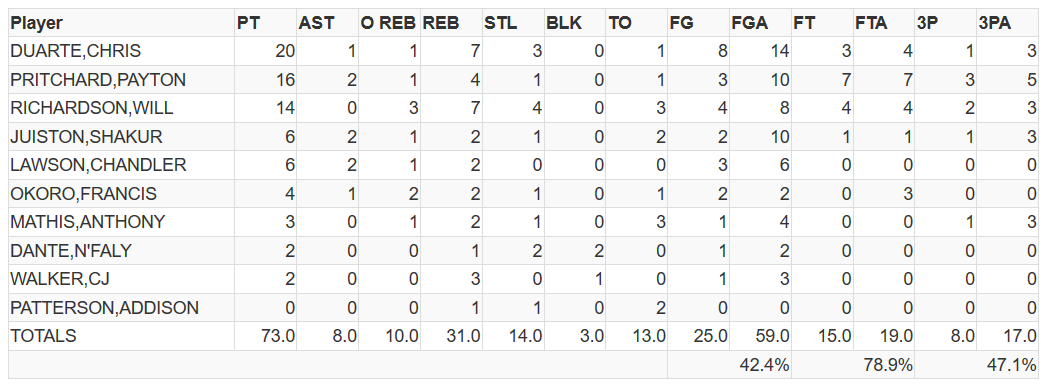
Task: Select the O REB column header
Action: pos(389,23)
